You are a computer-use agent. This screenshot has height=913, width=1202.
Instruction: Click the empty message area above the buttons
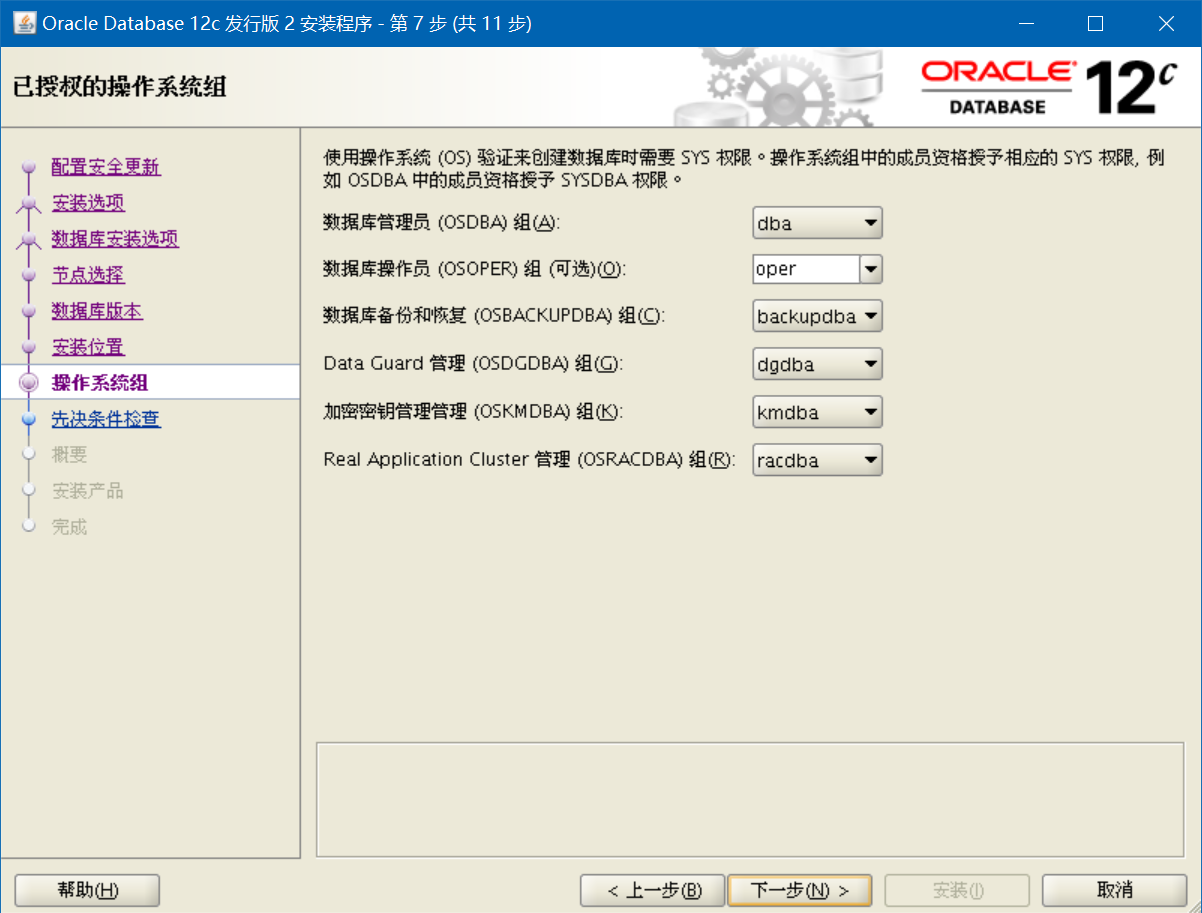tap(751, 799)
